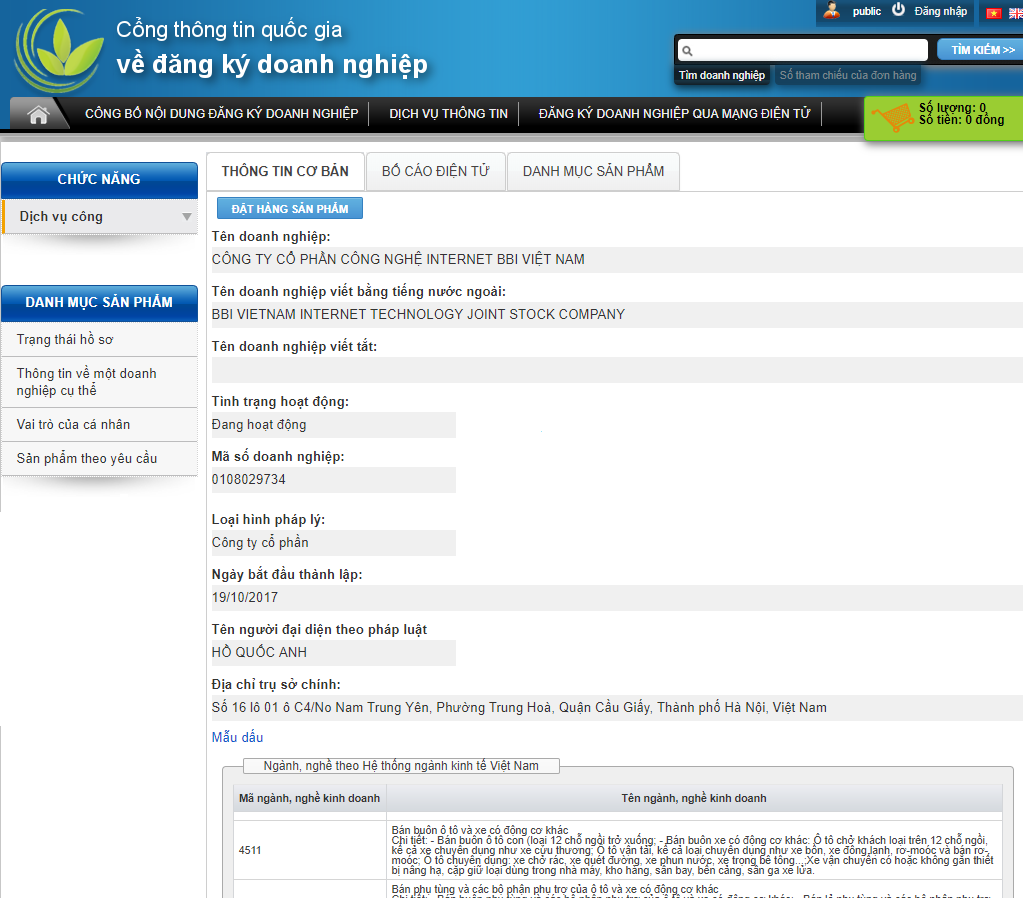The height and width of the screenshot is (902, 1023).
Task: Click industry code 4511 cell
Action: point(309,850)
